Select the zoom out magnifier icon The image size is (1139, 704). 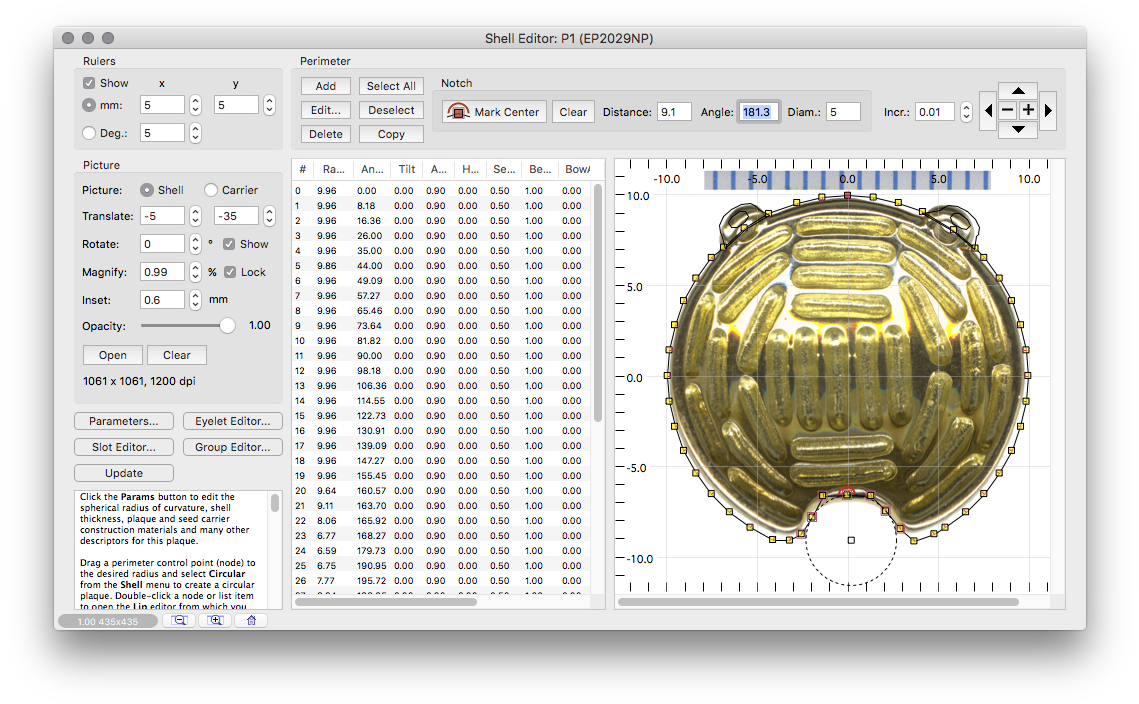point(180,620)
